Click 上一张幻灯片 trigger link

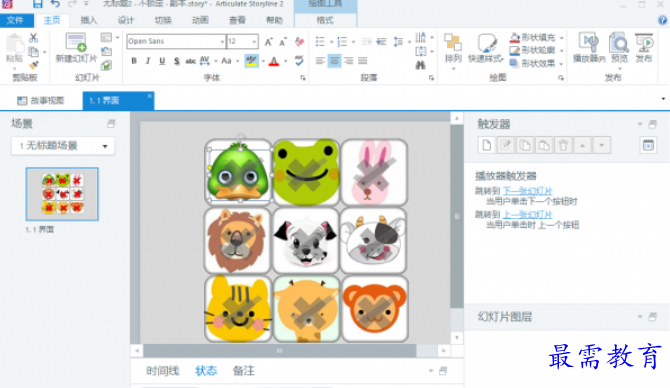pyautogui.click(x=527, y=215)
